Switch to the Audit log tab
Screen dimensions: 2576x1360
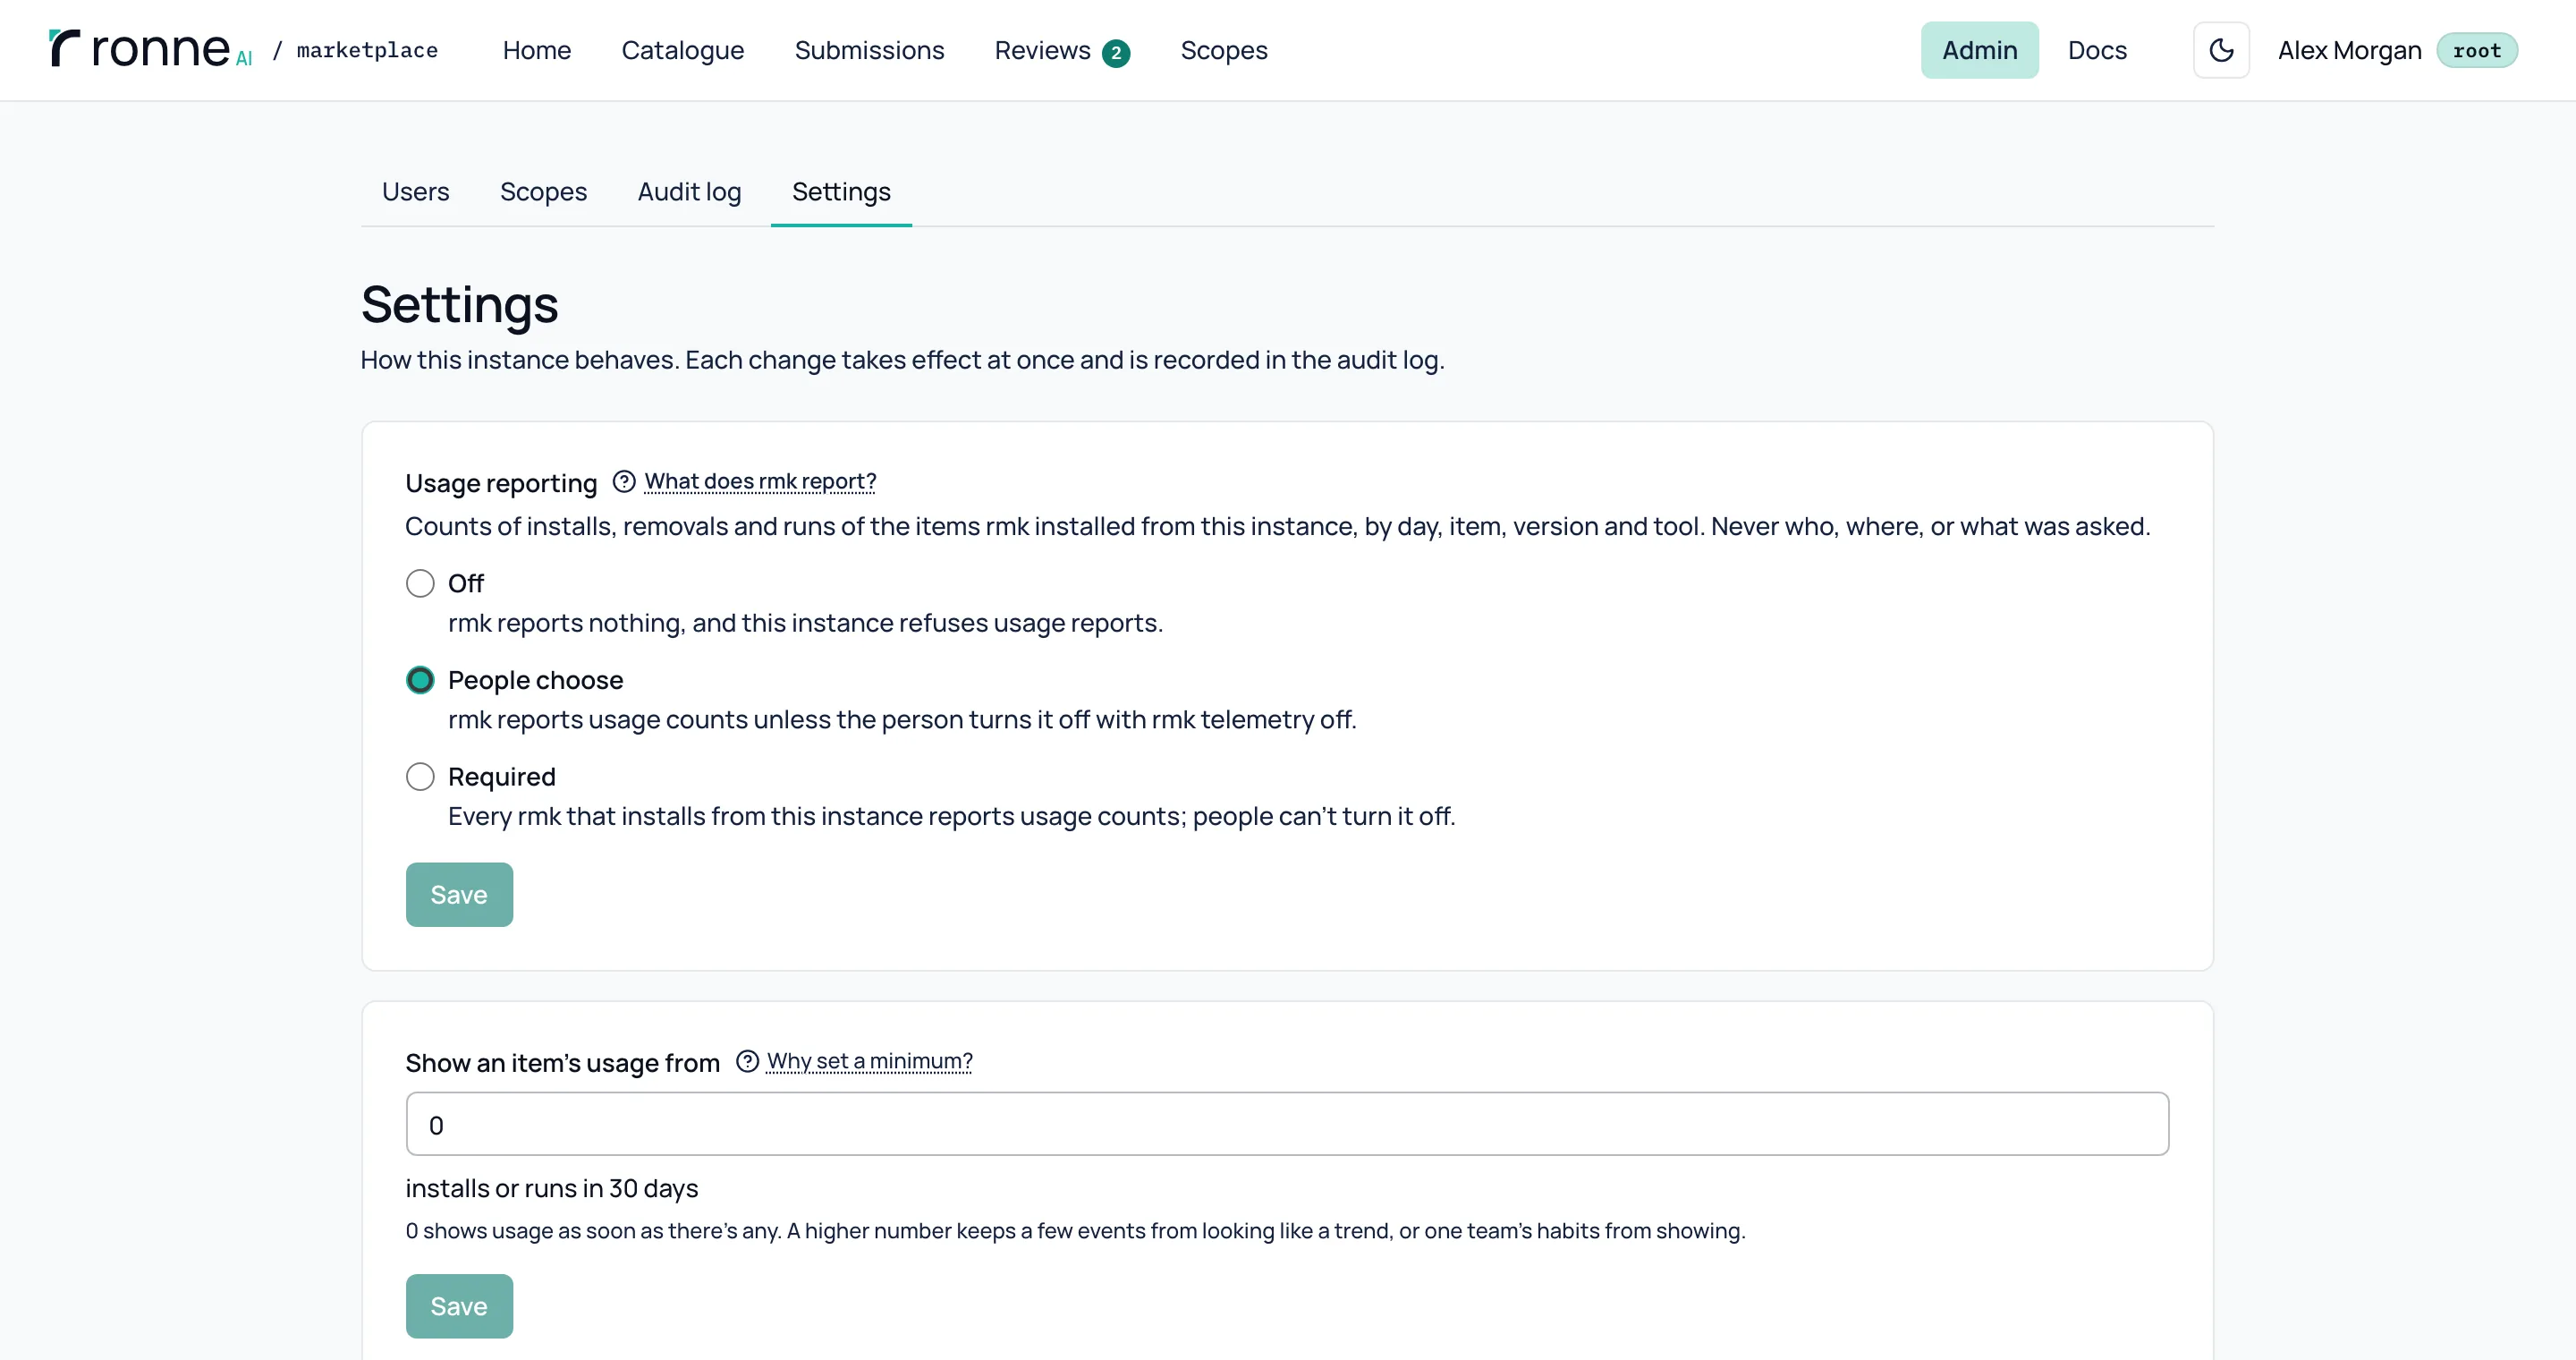pos(689,191)
